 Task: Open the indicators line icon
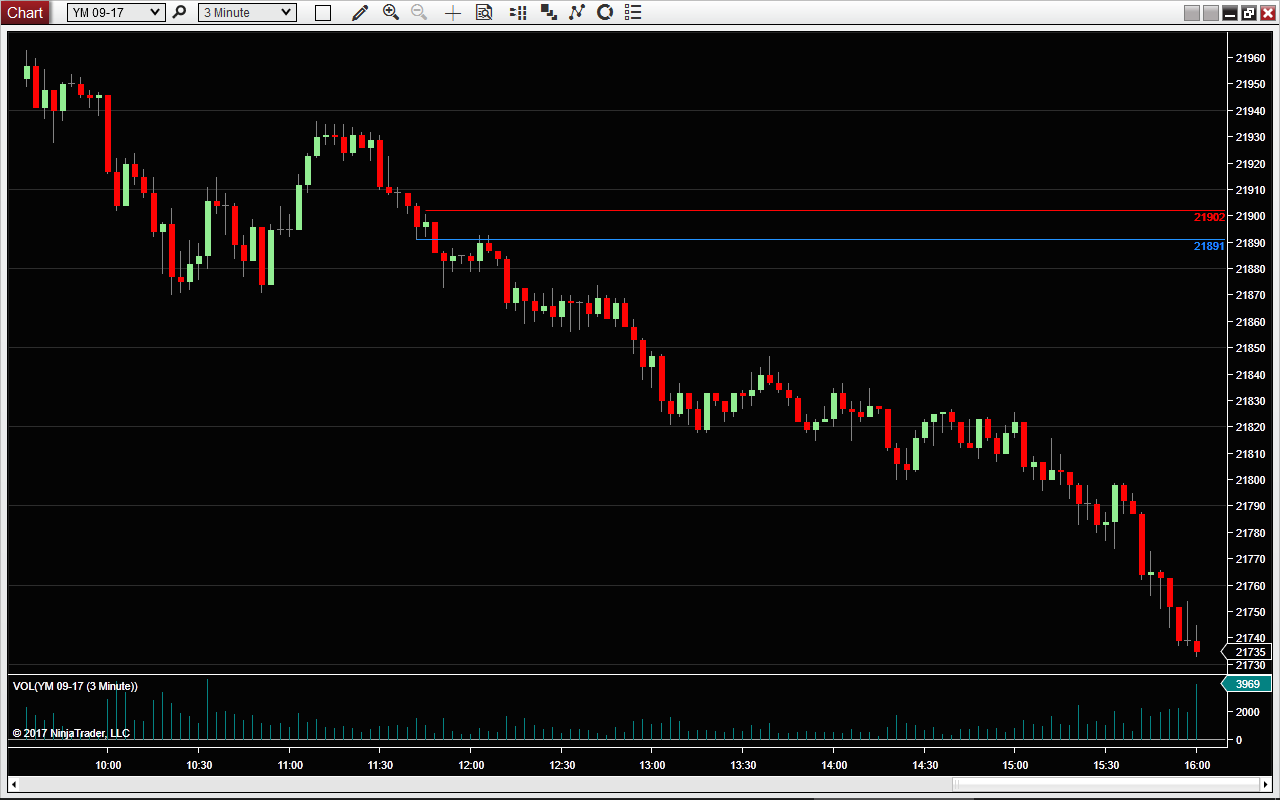(x=576, y=12)
